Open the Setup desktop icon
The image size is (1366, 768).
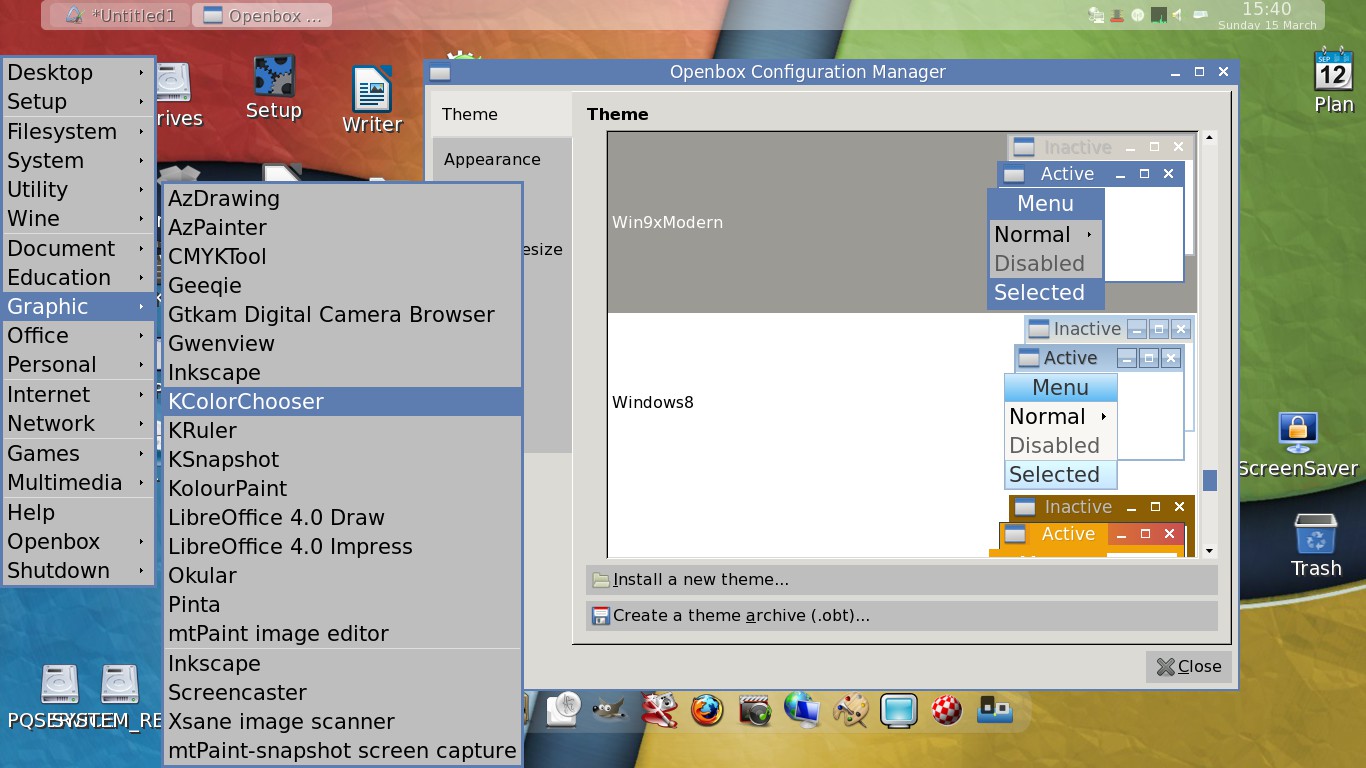(273, 88)
